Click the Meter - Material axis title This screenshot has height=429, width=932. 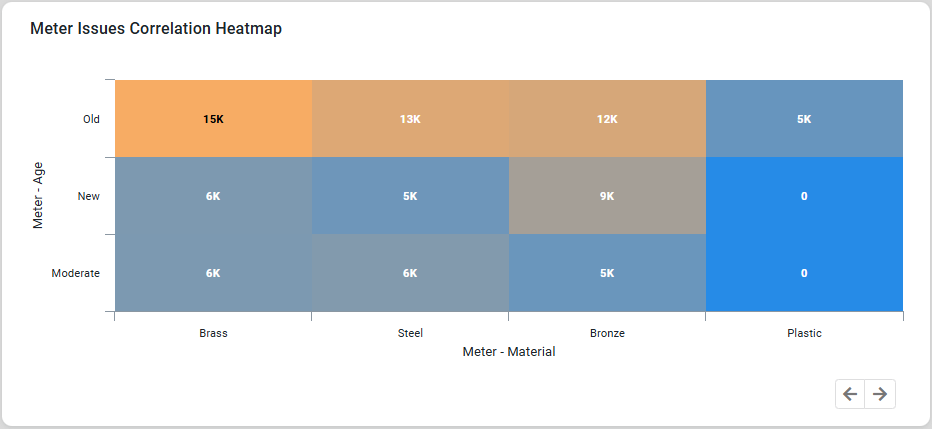coord(509,352)
